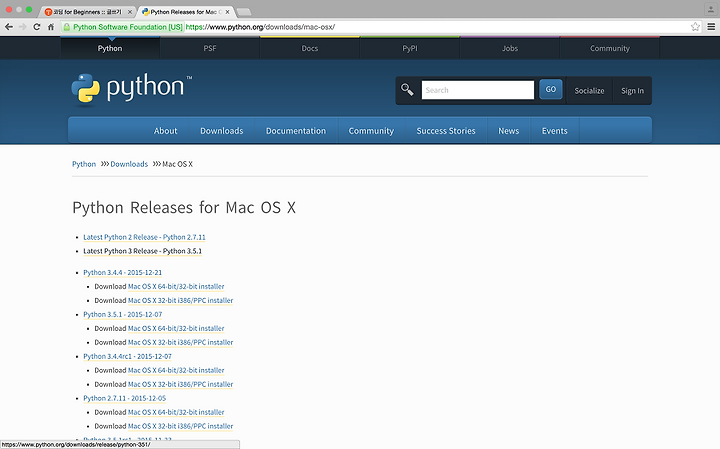Open the Chrome hamburger menu
The width and height of the screenshot is (720, 449).
coord(711,27)
